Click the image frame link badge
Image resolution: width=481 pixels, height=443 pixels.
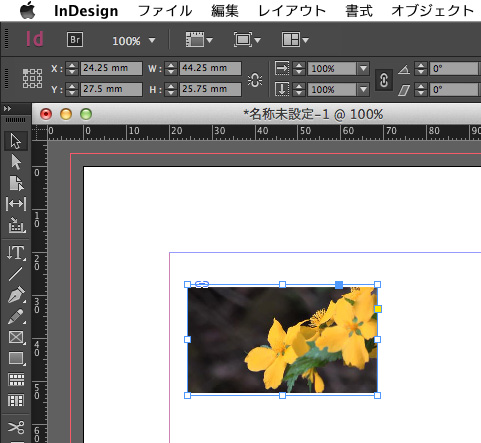point(202,284)
